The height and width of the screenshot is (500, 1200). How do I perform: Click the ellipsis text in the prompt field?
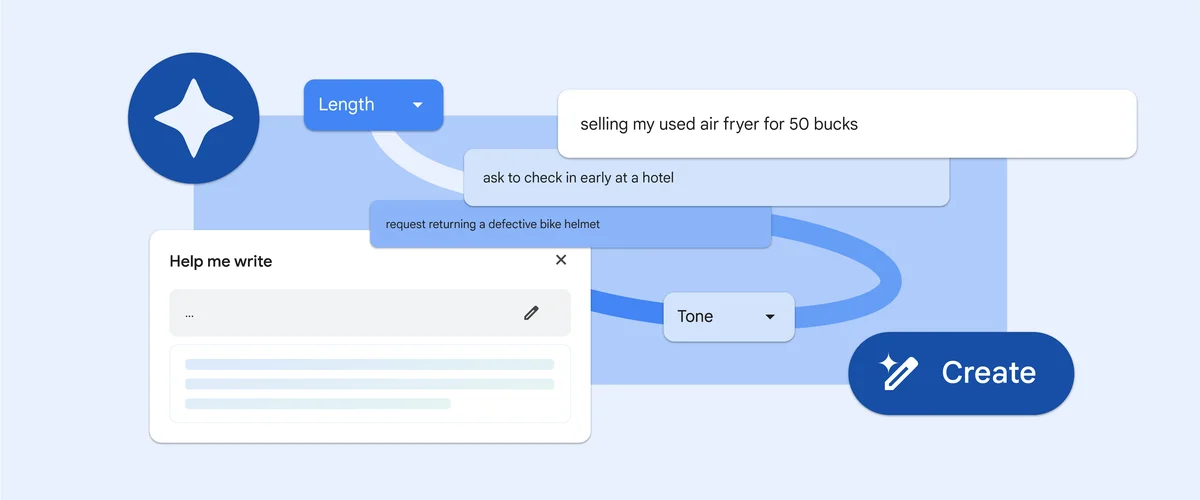[190, 314]
